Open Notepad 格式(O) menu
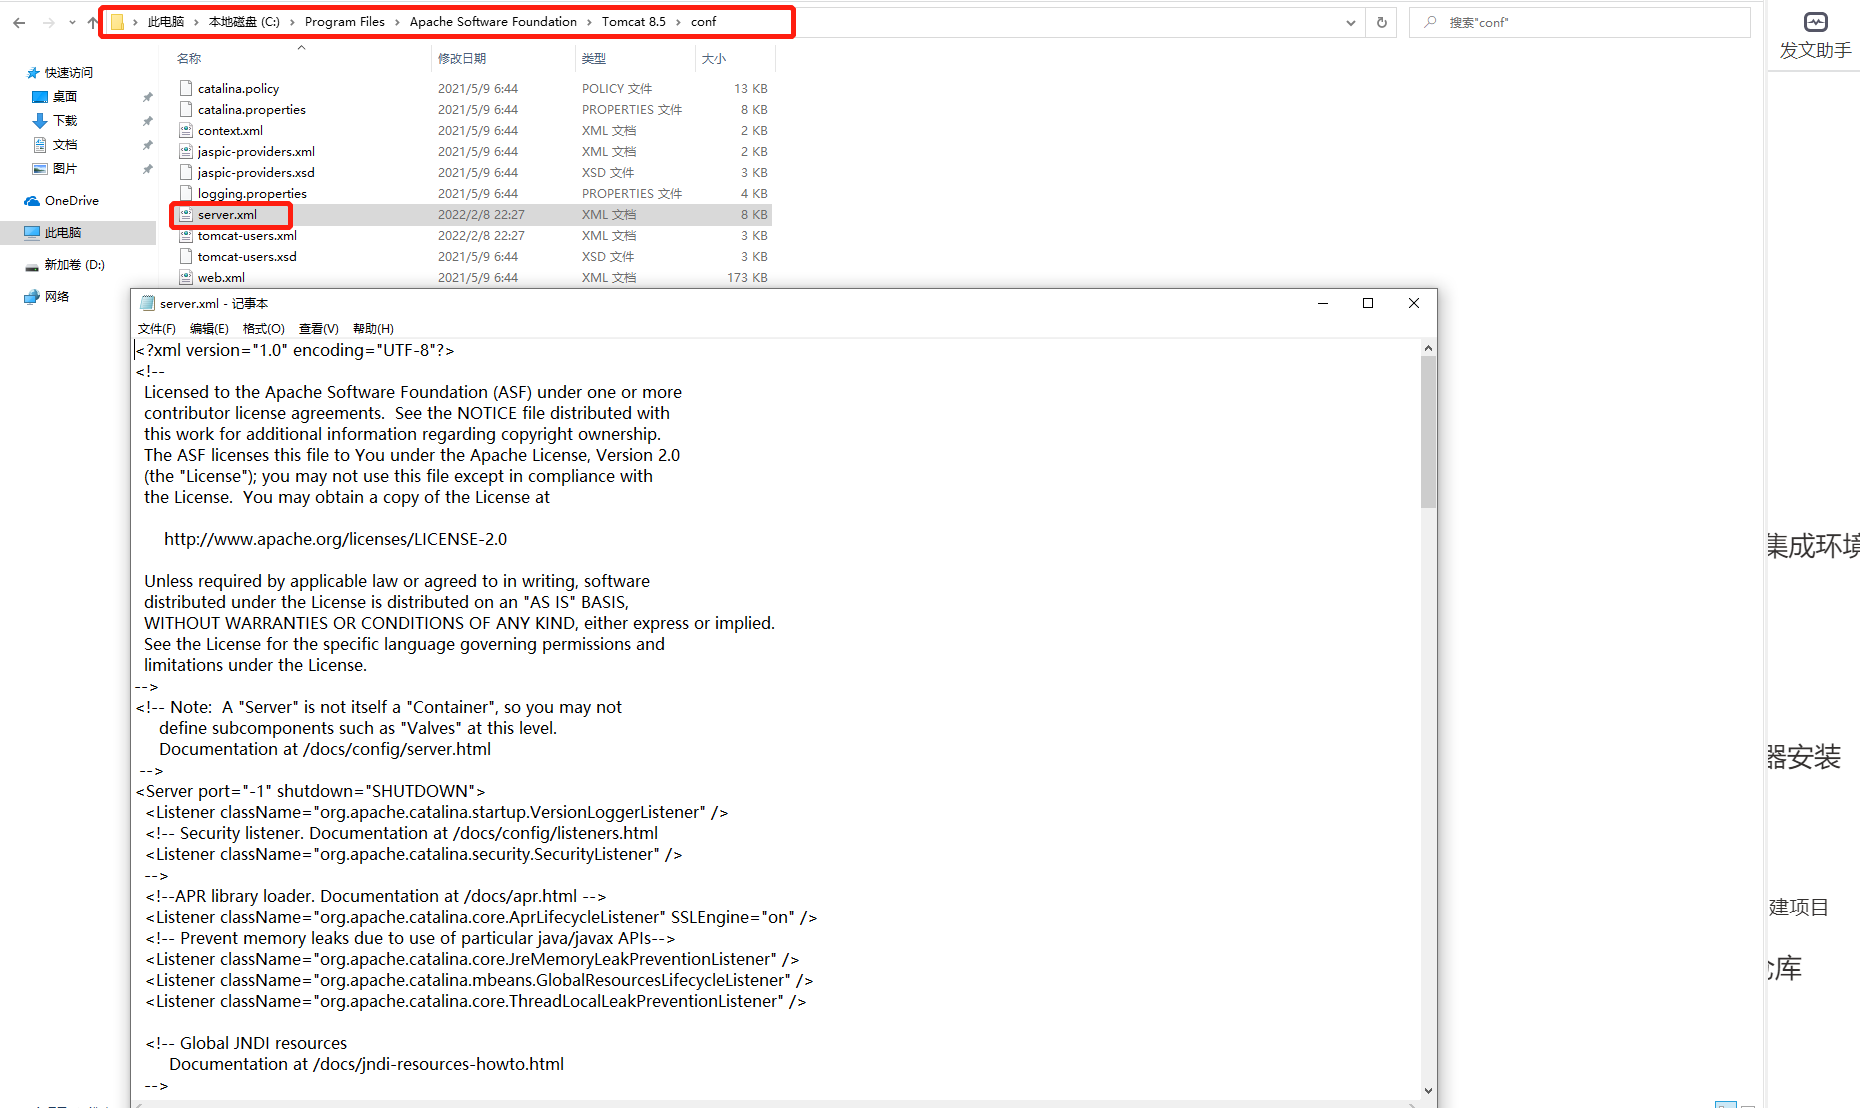The width and height of the screenshot is (1860, 1108). [264, 329]
